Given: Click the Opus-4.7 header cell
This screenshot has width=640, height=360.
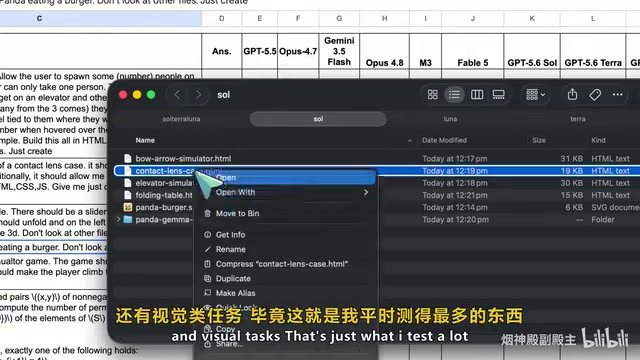Looking at the screenshot, I should [x=298, y=51].
